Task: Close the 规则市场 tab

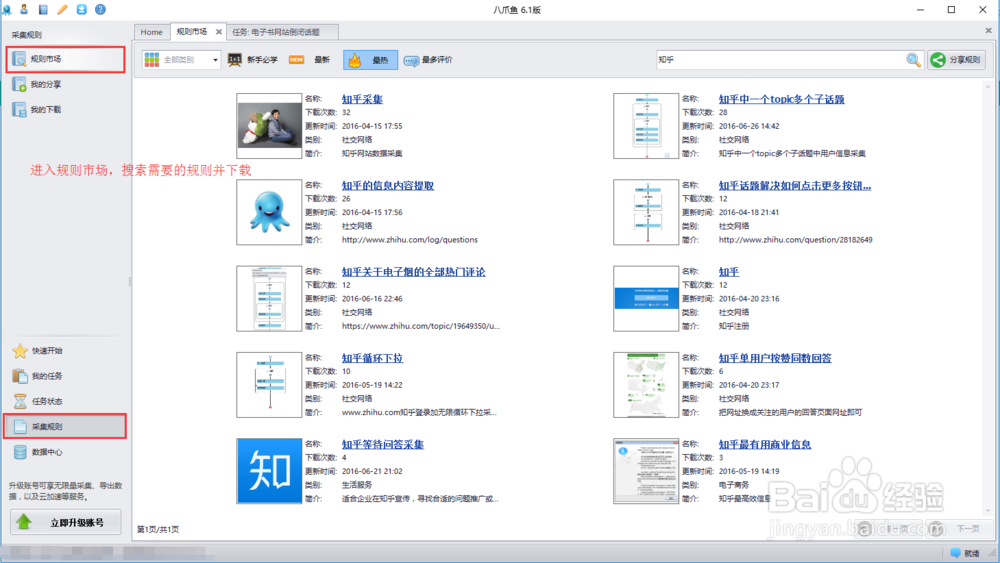Action: pos(219,32)
